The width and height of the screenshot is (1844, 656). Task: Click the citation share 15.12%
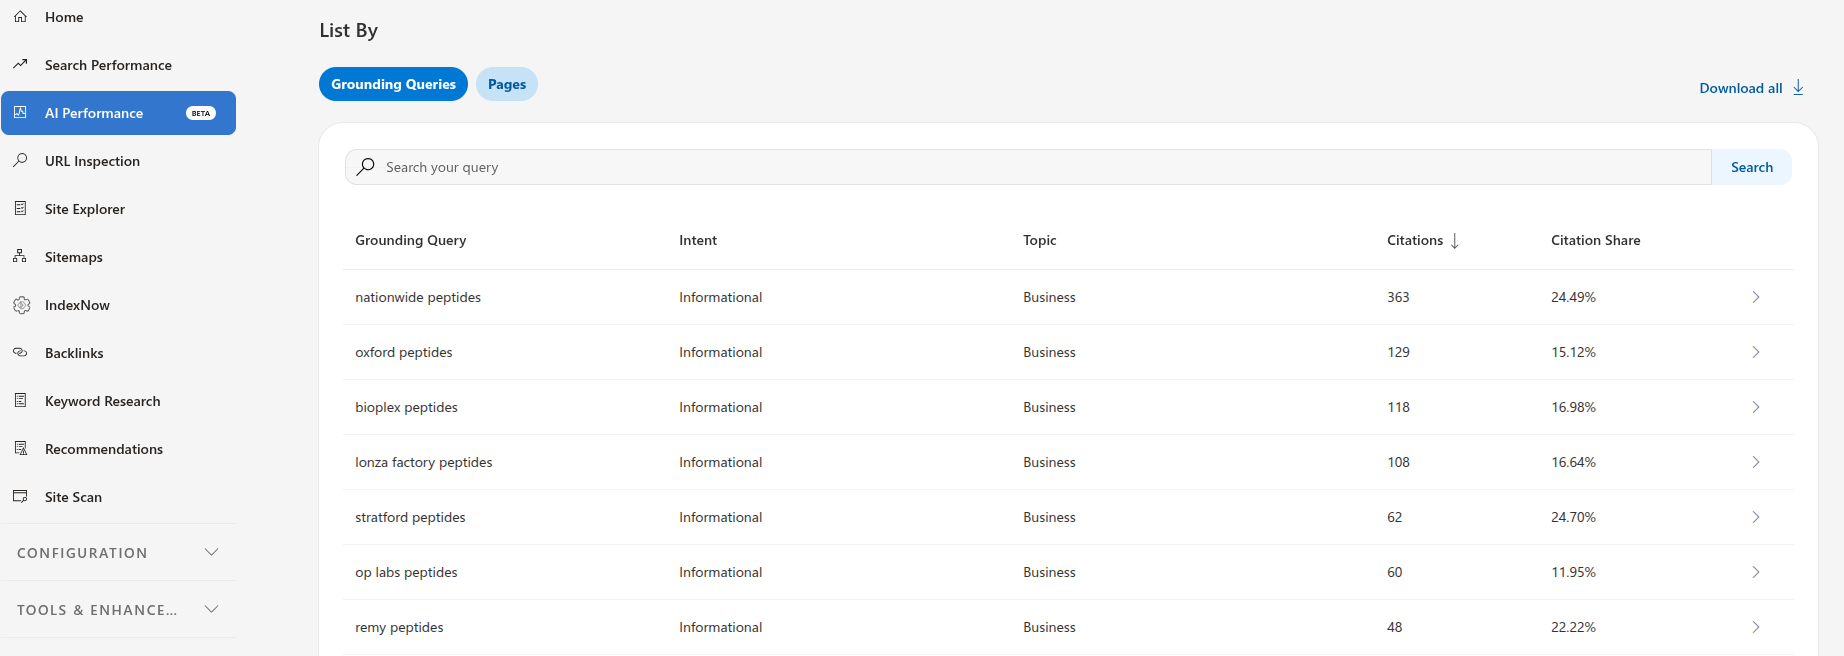[x=1573, y=352]
